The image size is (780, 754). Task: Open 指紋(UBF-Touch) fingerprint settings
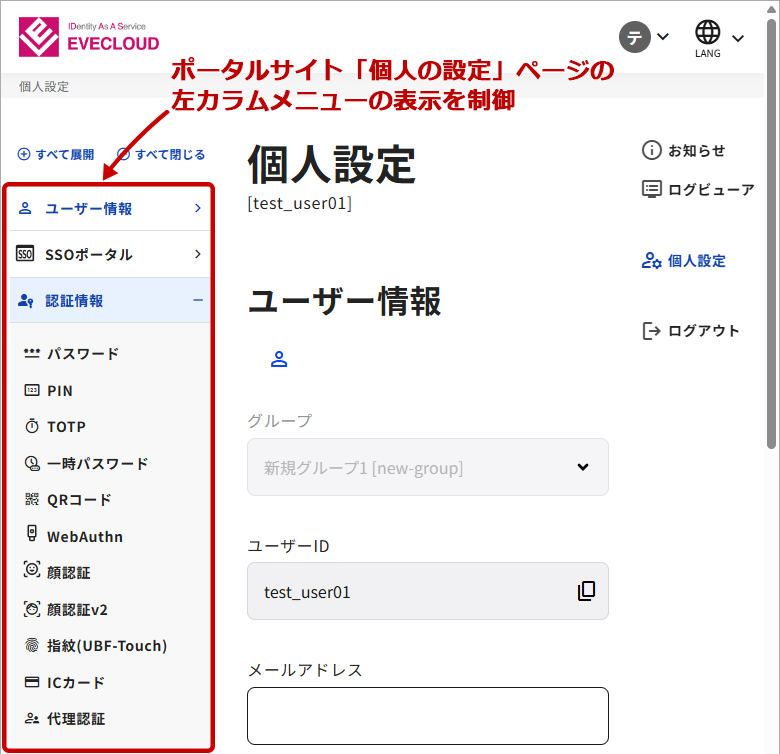pos(106,646)
